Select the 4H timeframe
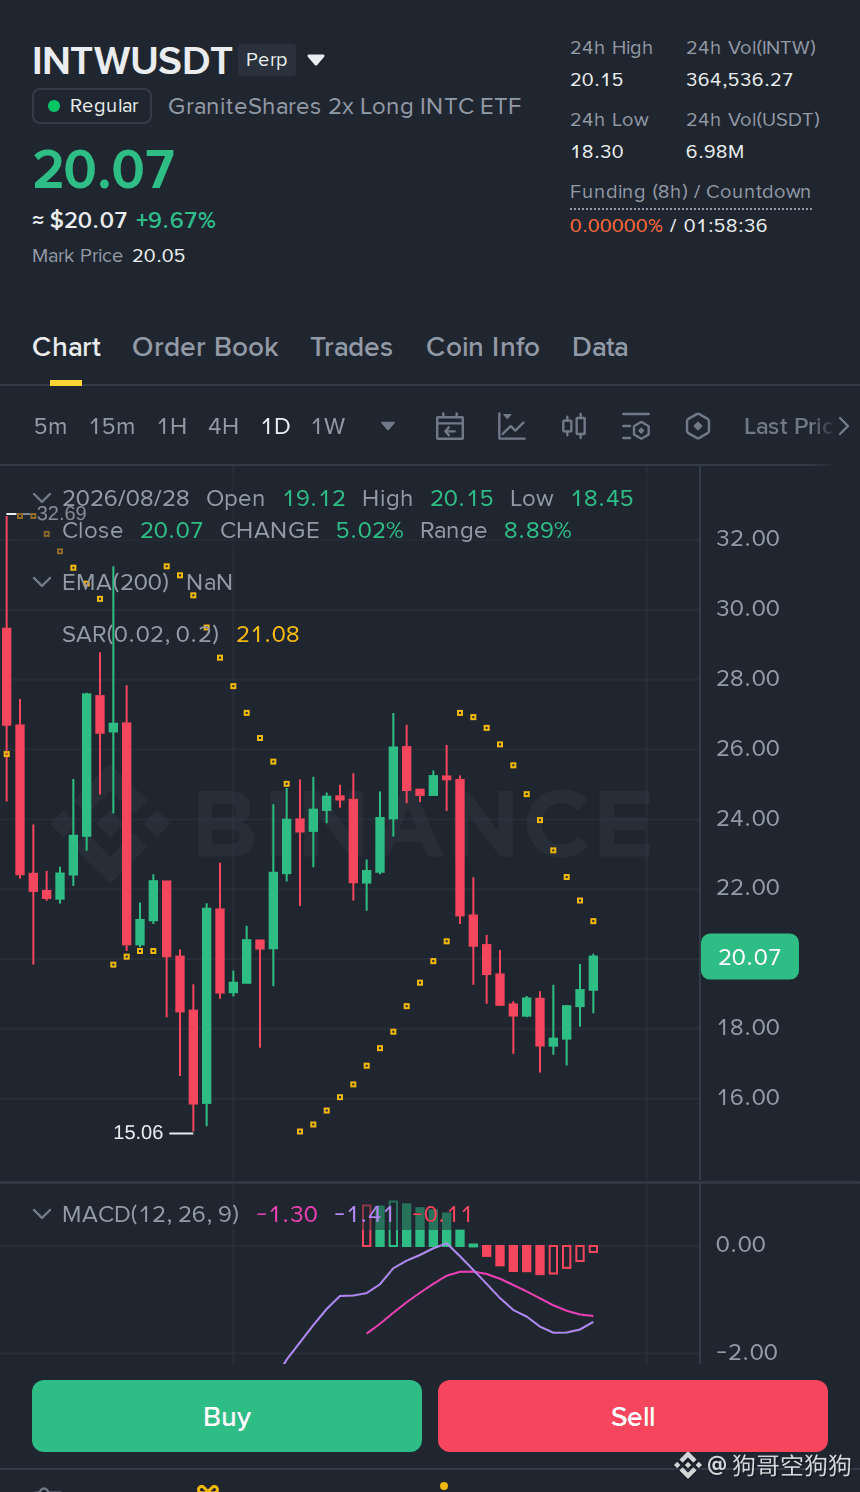The height and width of the screenshot is (1492, 860). [223, 427]
